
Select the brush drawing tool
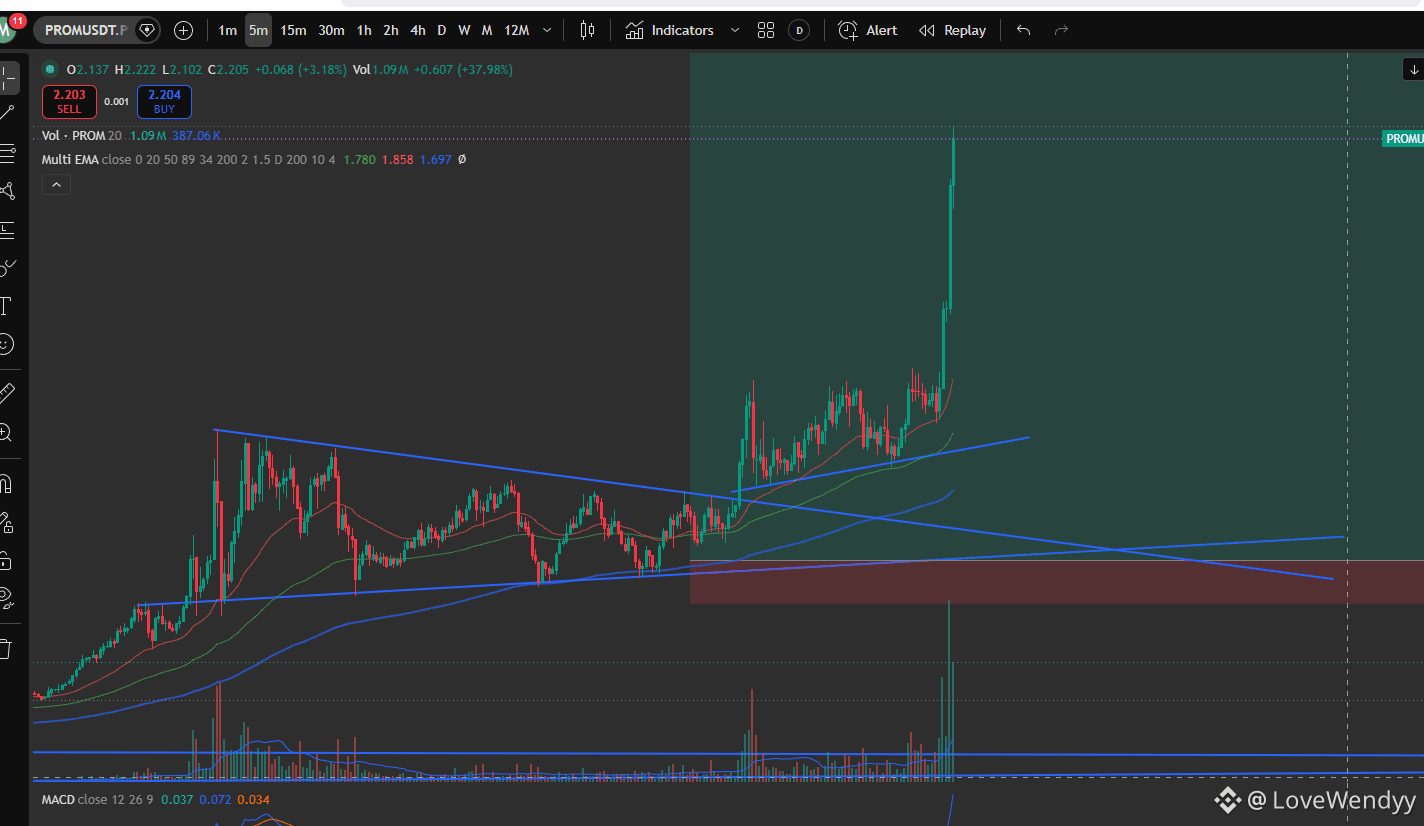pos(6,267)
